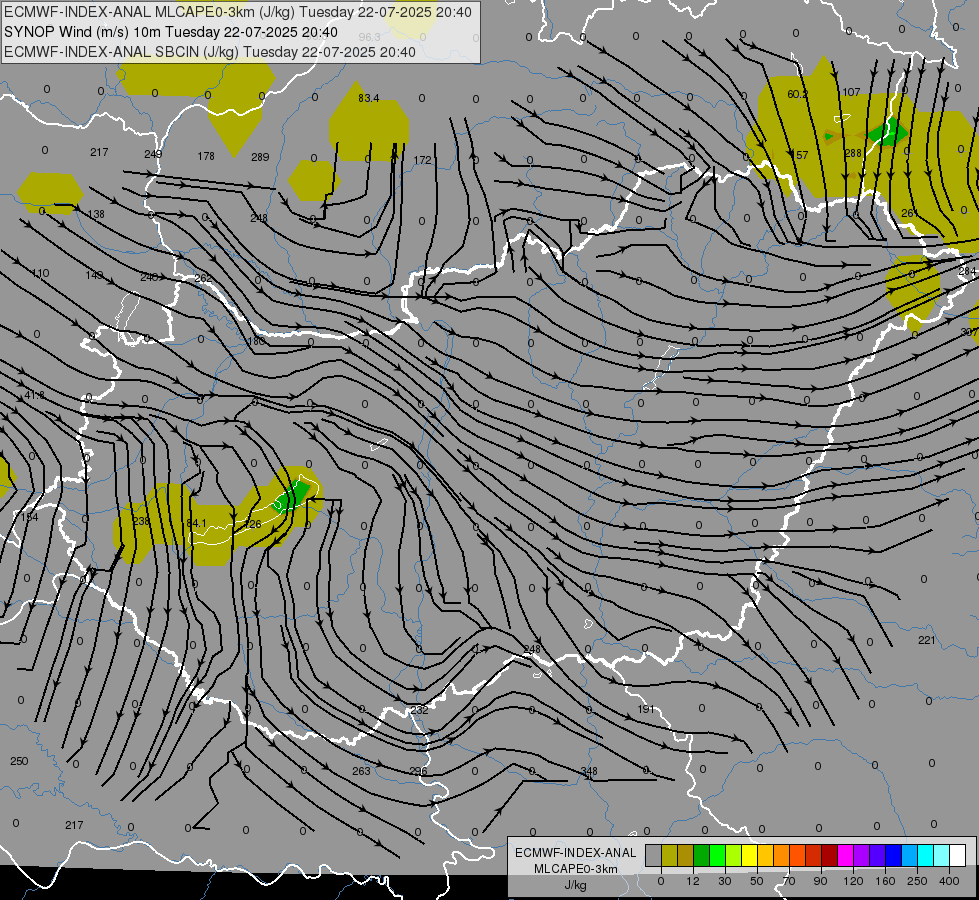Click the '84.1' map value
This screenshot has width=979, height=900.
point(196,523)
